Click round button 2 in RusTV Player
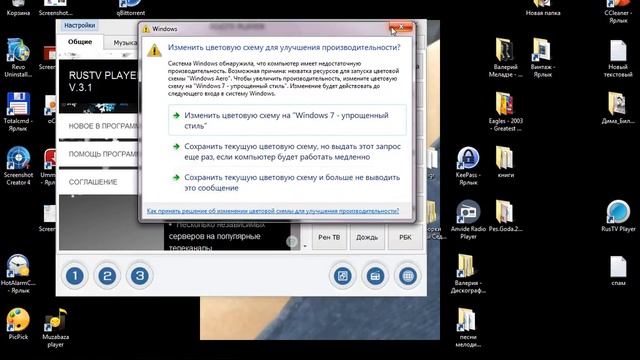640x360 pixels. [x=107, y=276]
